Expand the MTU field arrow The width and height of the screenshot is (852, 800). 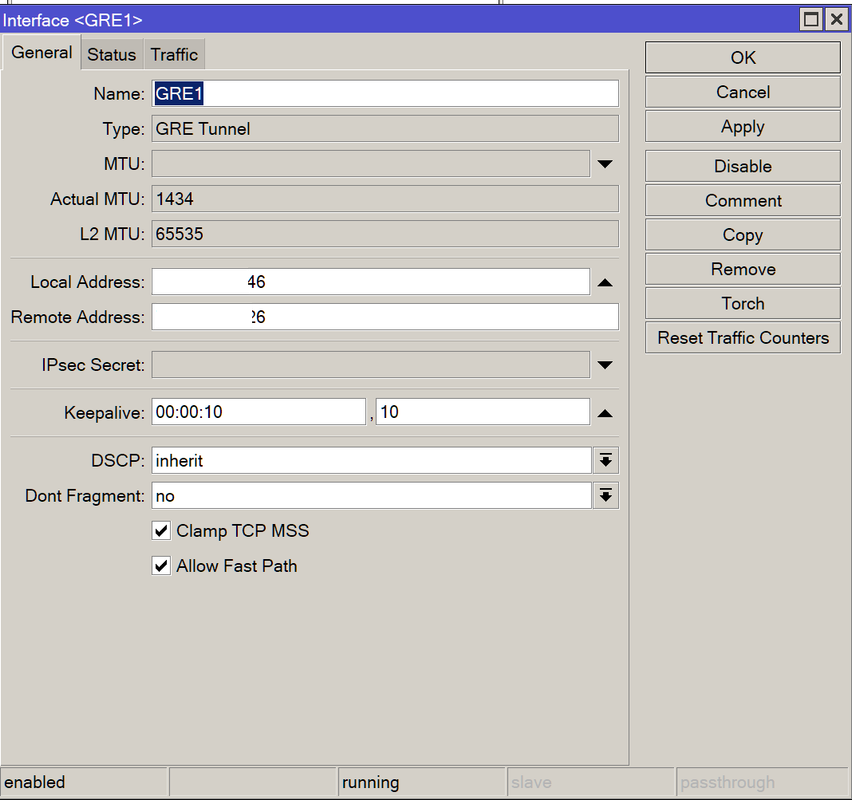605,164
